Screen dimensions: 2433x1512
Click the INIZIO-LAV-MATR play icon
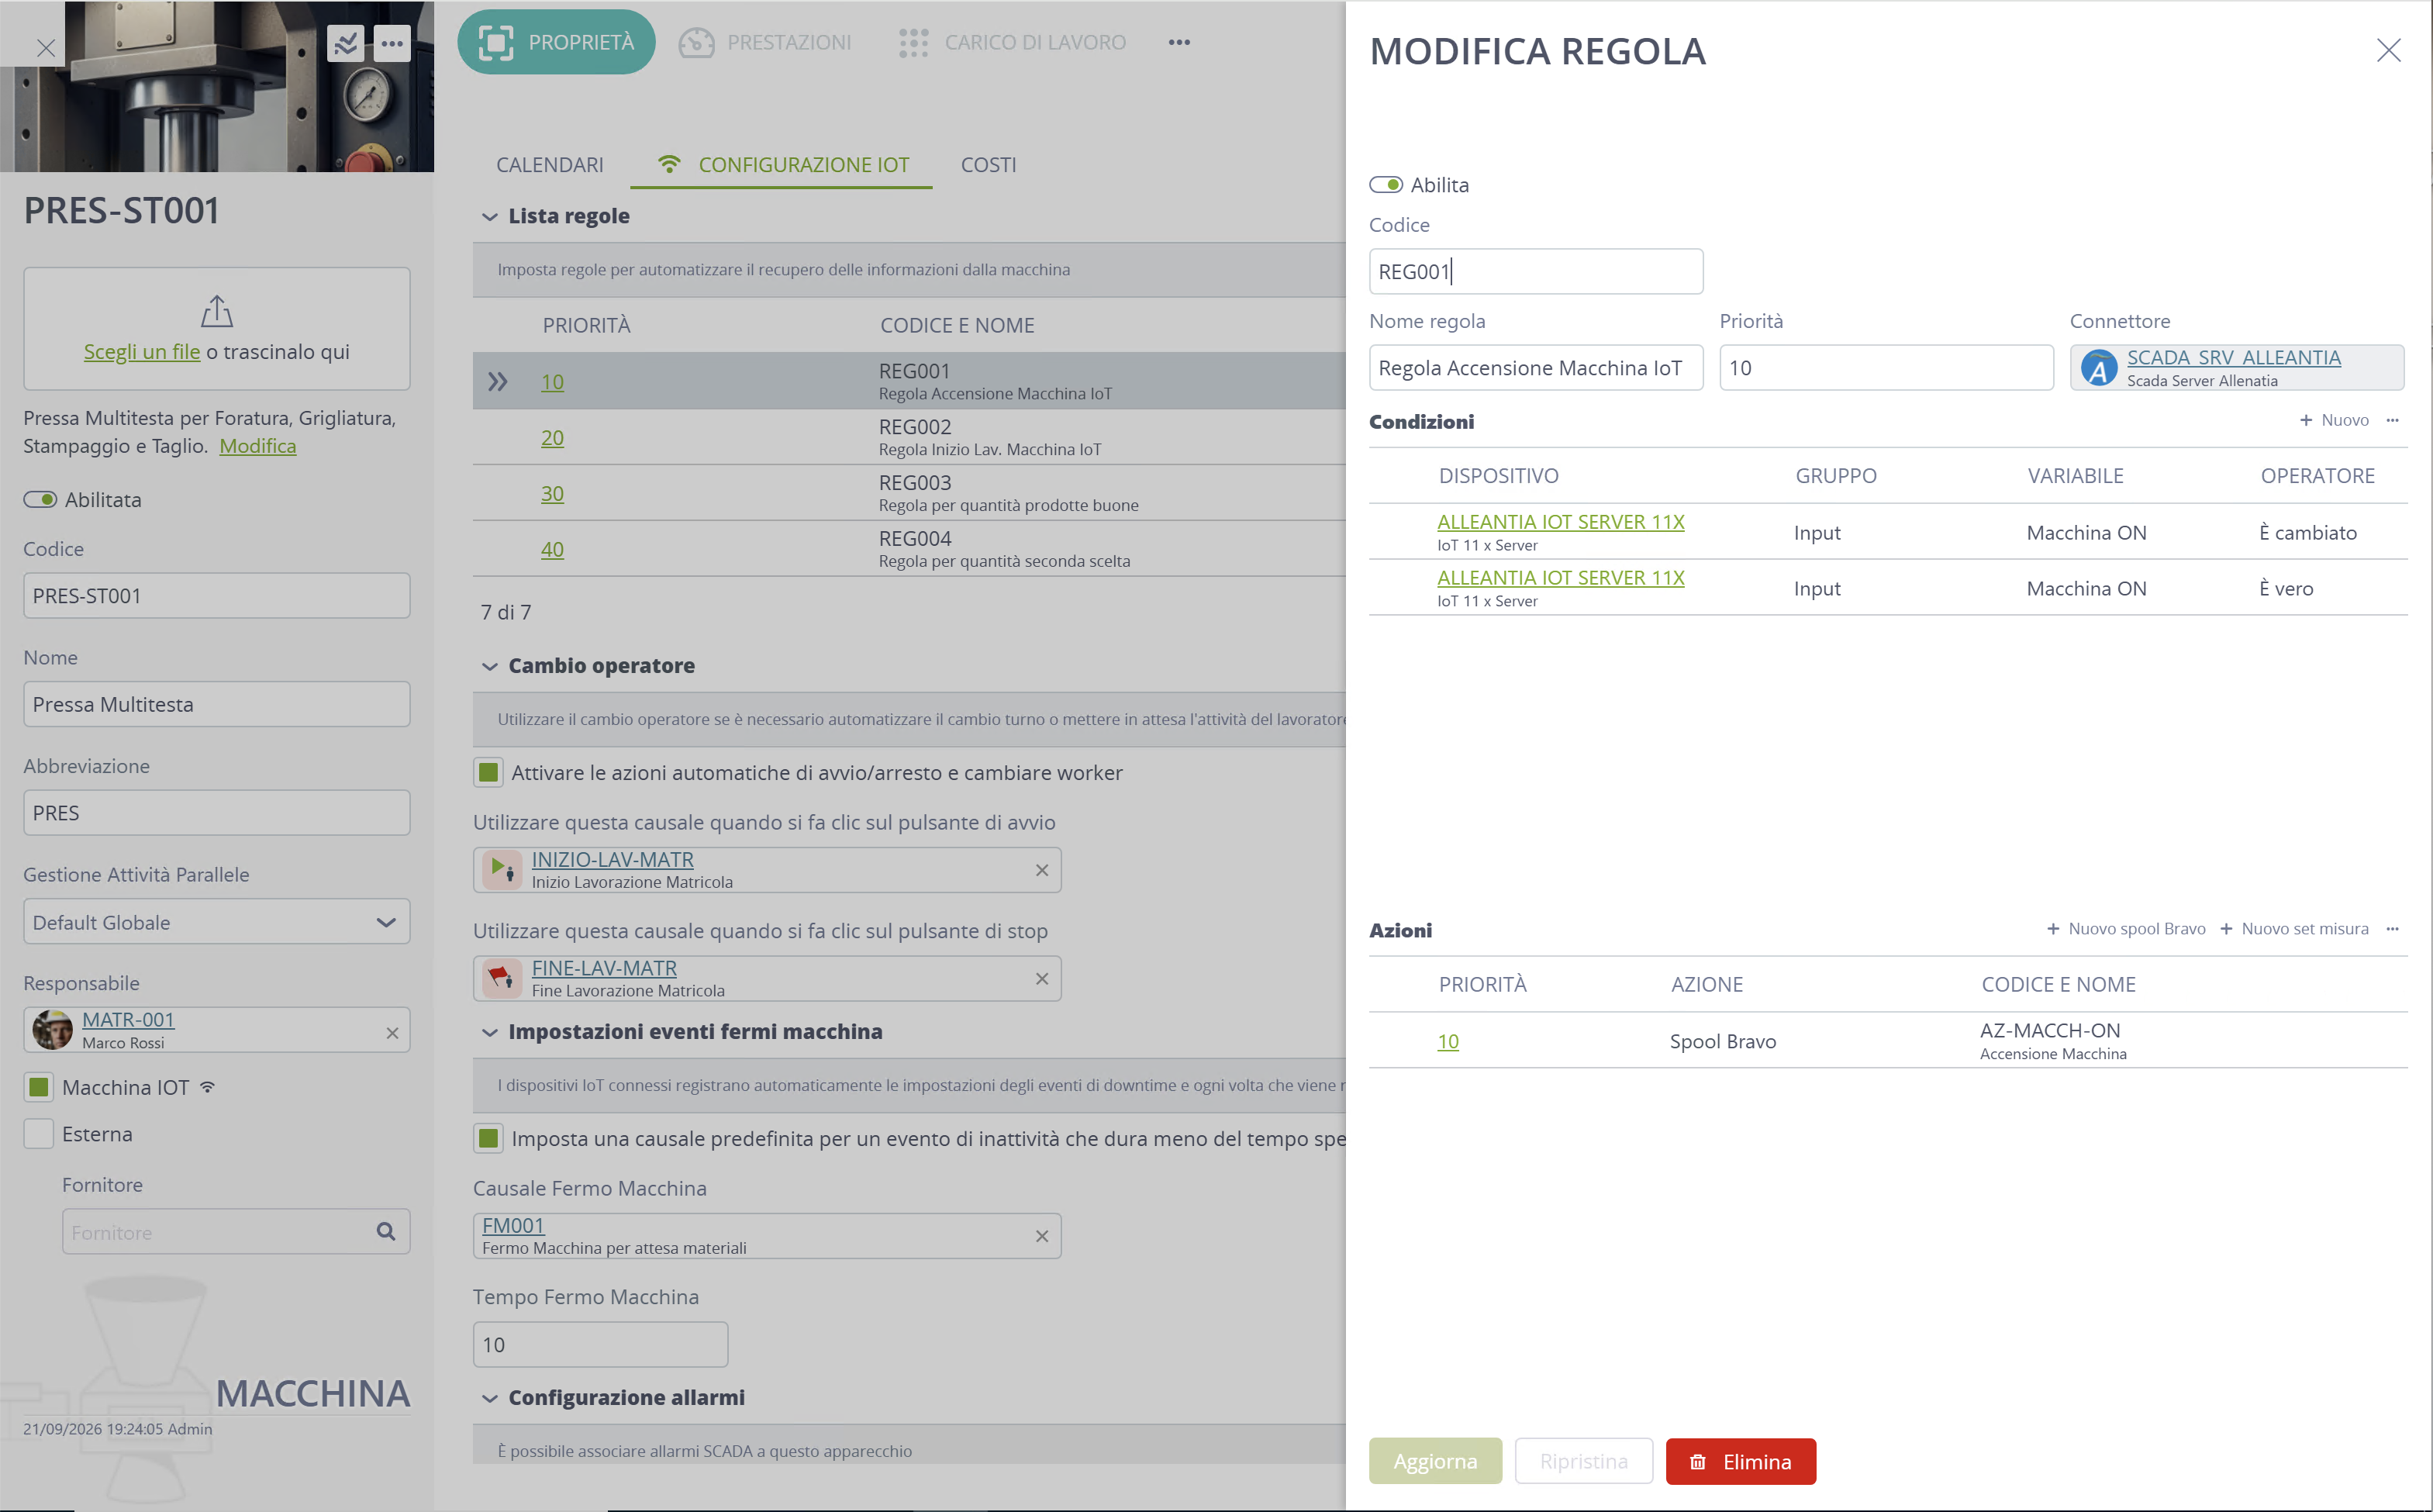tap(502, 870)
